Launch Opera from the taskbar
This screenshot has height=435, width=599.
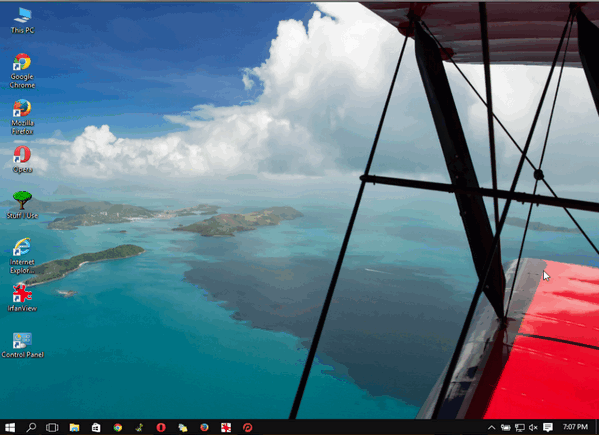click(x=161, y=427)
